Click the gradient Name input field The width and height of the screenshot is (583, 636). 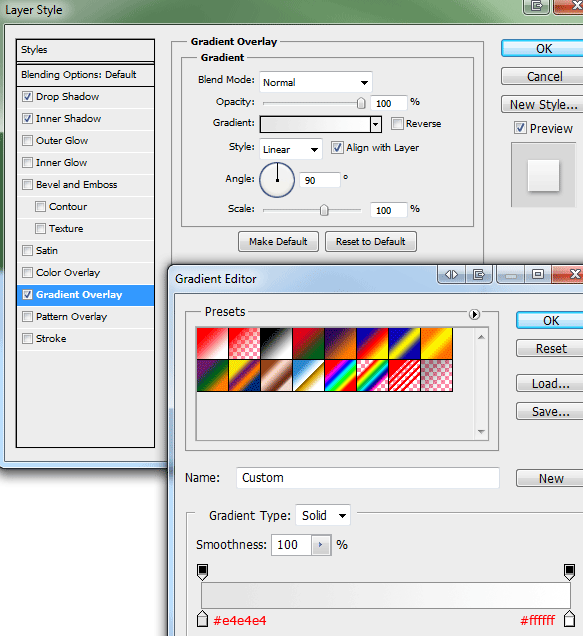(368, 478)
